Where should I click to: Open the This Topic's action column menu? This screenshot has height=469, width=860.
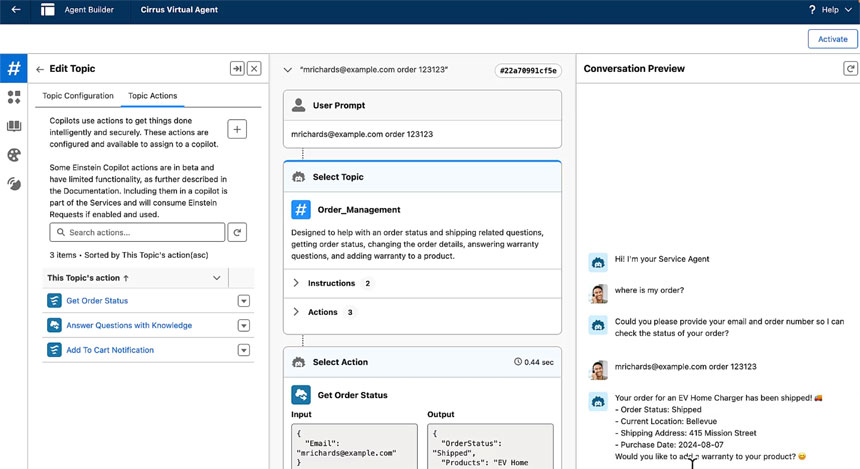point(217,278)
